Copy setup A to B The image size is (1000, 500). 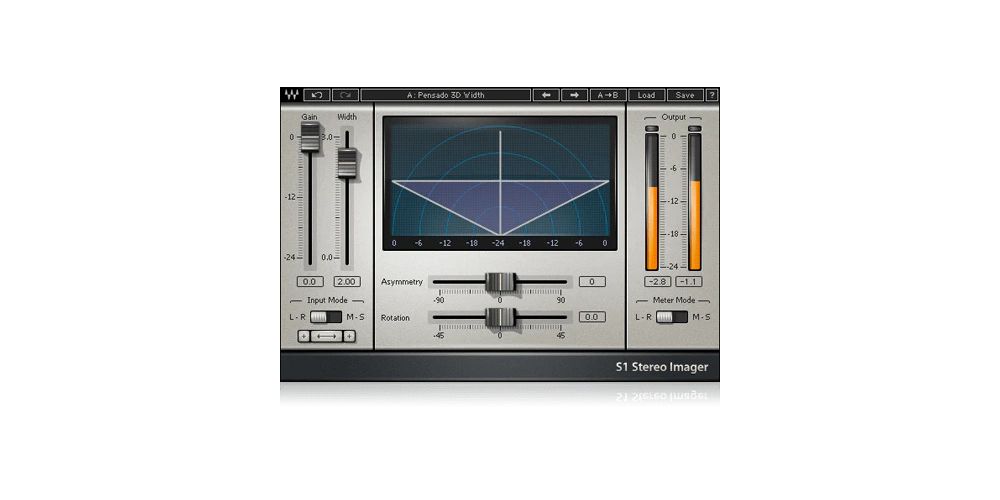608,95
